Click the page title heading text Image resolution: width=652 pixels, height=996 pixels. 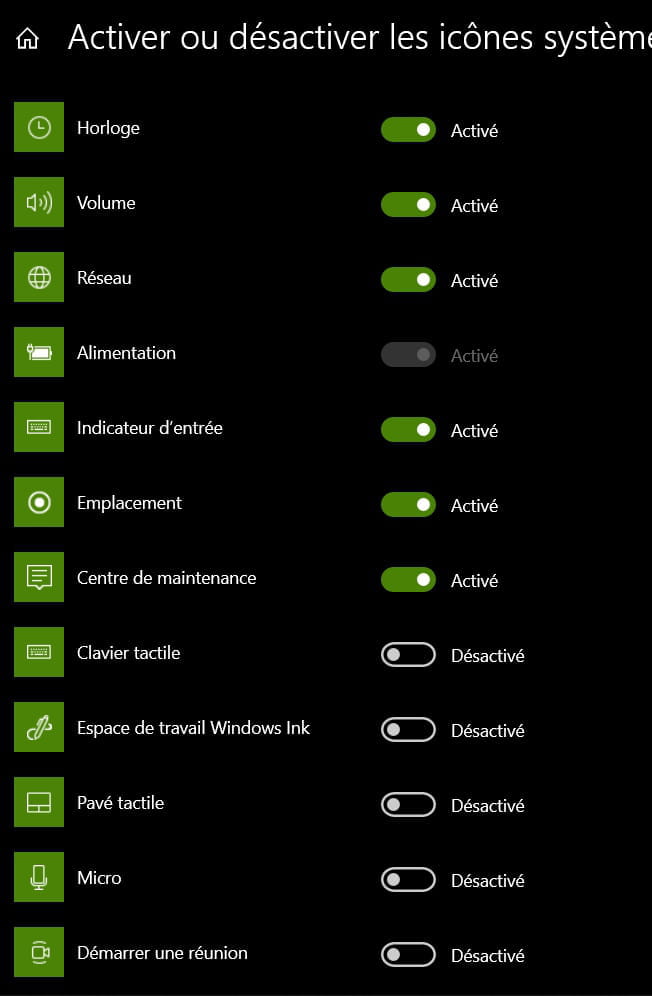click(360, 38)
